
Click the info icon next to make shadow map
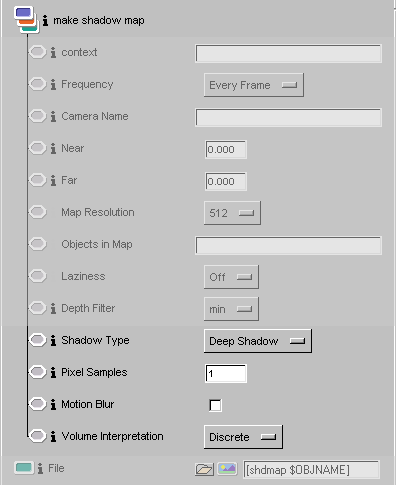[45, 20]
